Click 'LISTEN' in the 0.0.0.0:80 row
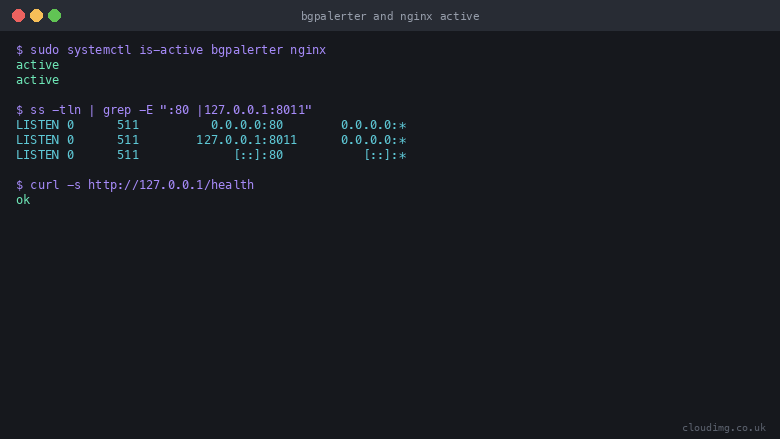 (37, 125)
